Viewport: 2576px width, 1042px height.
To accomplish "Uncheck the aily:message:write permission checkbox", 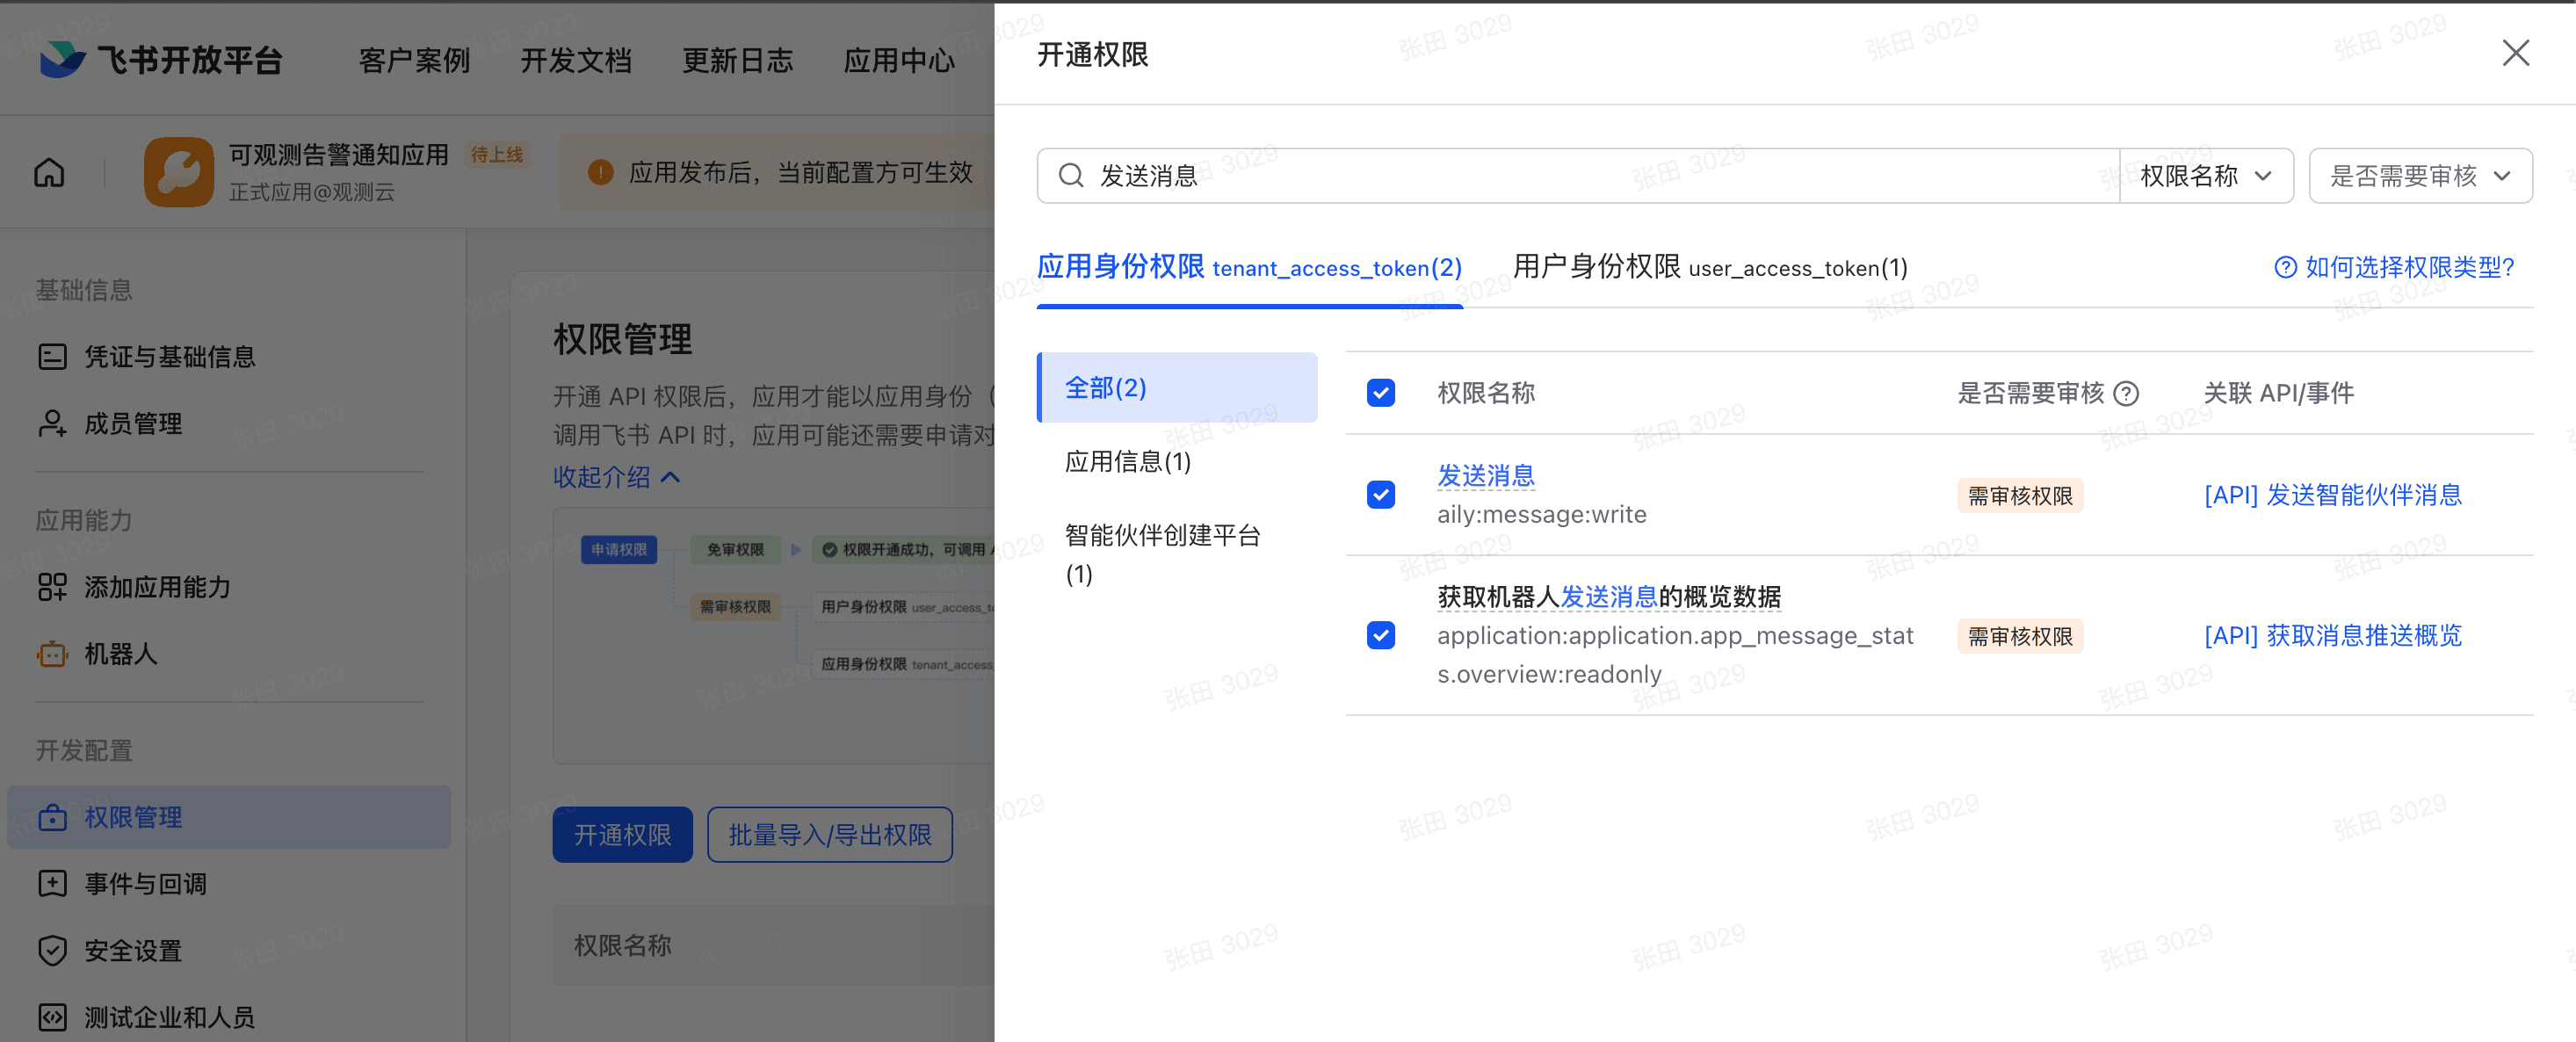I will pyautogui.click(x=1380, y=495).
